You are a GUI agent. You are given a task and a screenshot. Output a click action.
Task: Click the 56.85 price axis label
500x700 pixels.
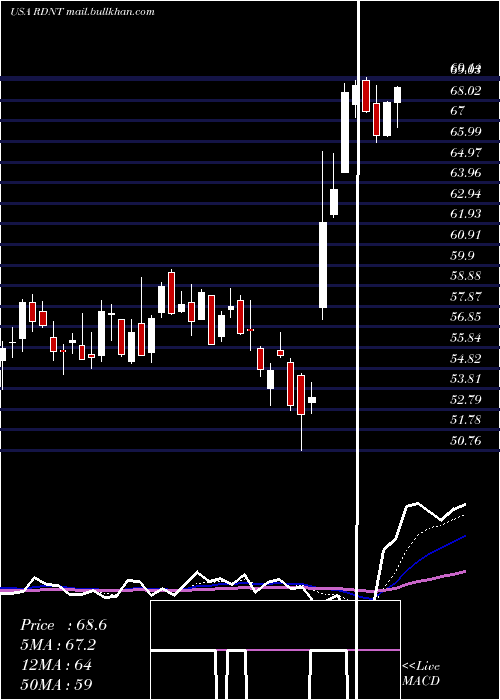click(x=466, y=317)
